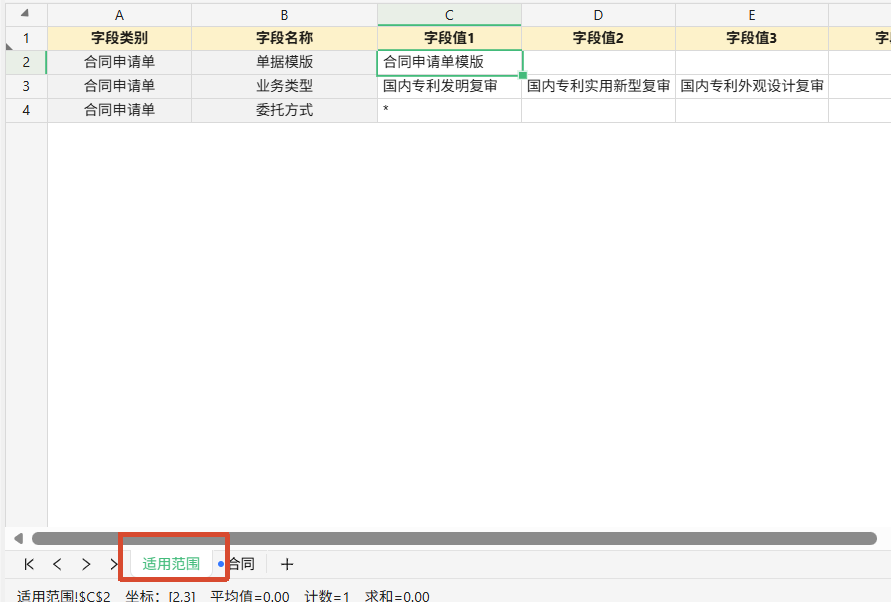Click 合同申请单 in row 3
The width and height of the screenshot is (891, 602).
pyautogui.click(x=119, y=86)
